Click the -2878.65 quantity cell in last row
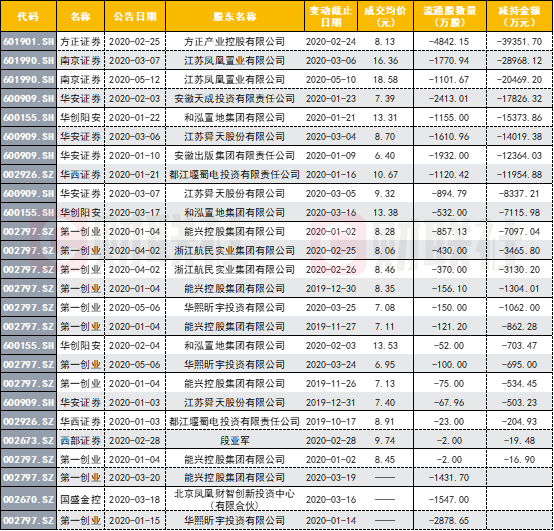This screenshot has height=531, width=554. 450,520
